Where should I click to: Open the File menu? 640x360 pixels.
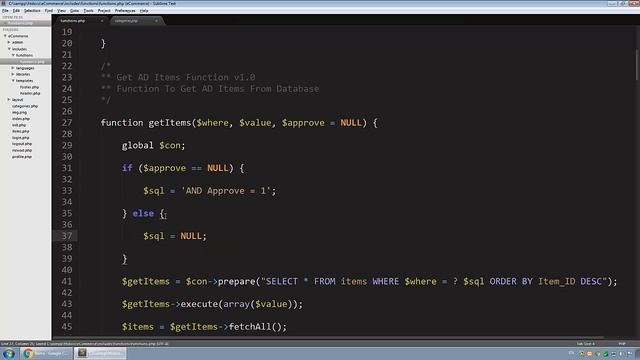click(5, 11)
